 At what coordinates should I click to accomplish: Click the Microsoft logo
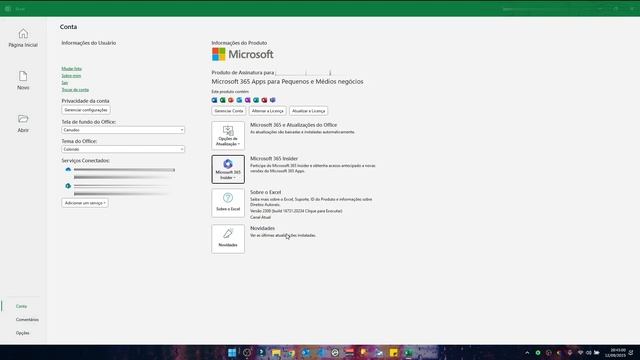(242, 54)
